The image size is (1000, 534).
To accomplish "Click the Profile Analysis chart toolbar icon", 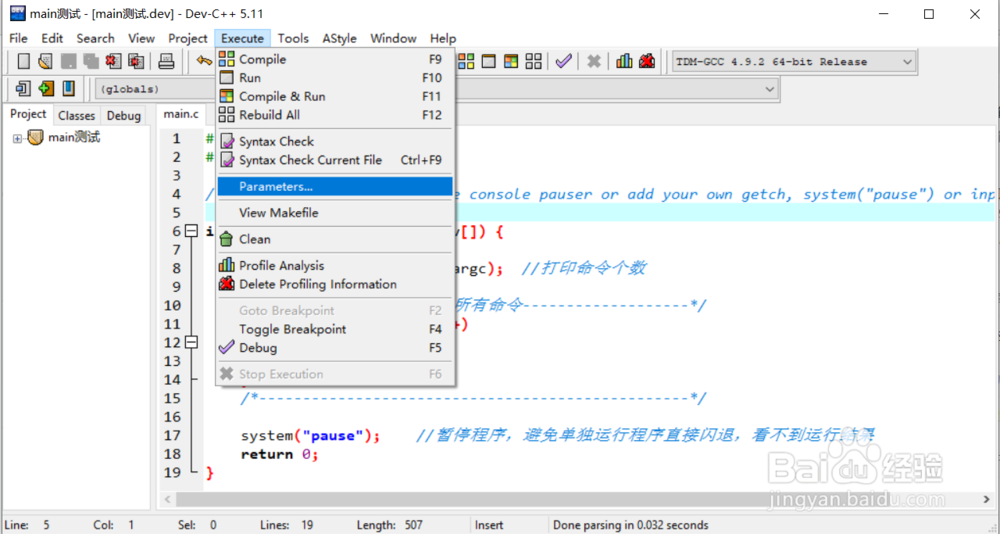I will pos(624,61).
